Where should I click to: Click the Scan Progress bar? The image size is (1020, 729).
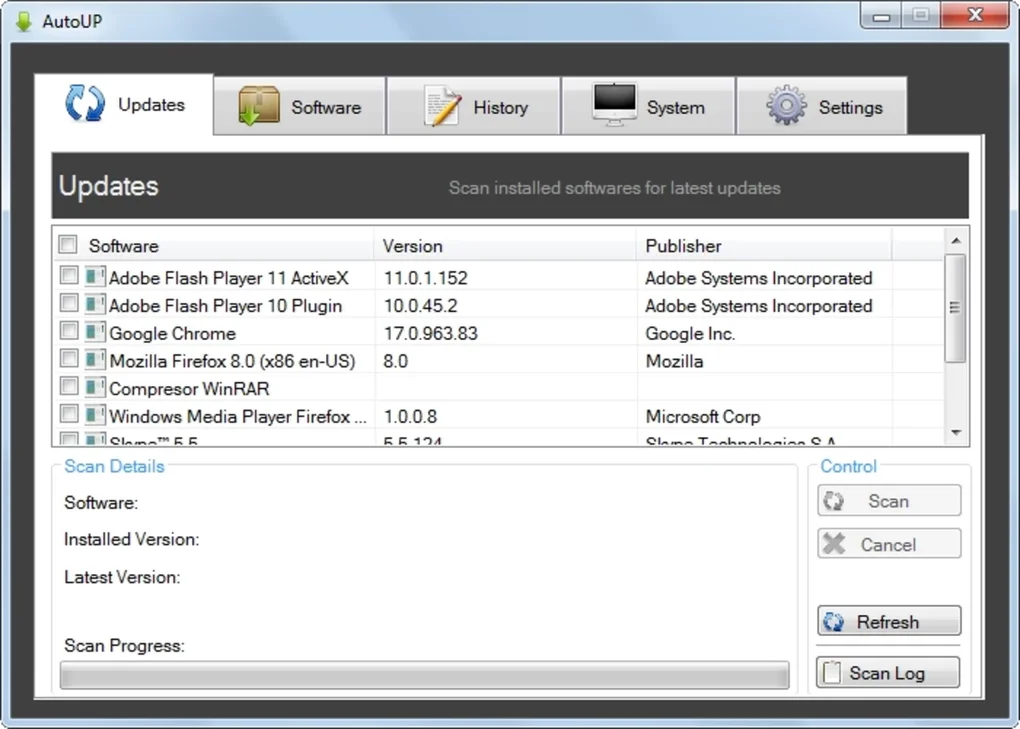pos(424,675)
